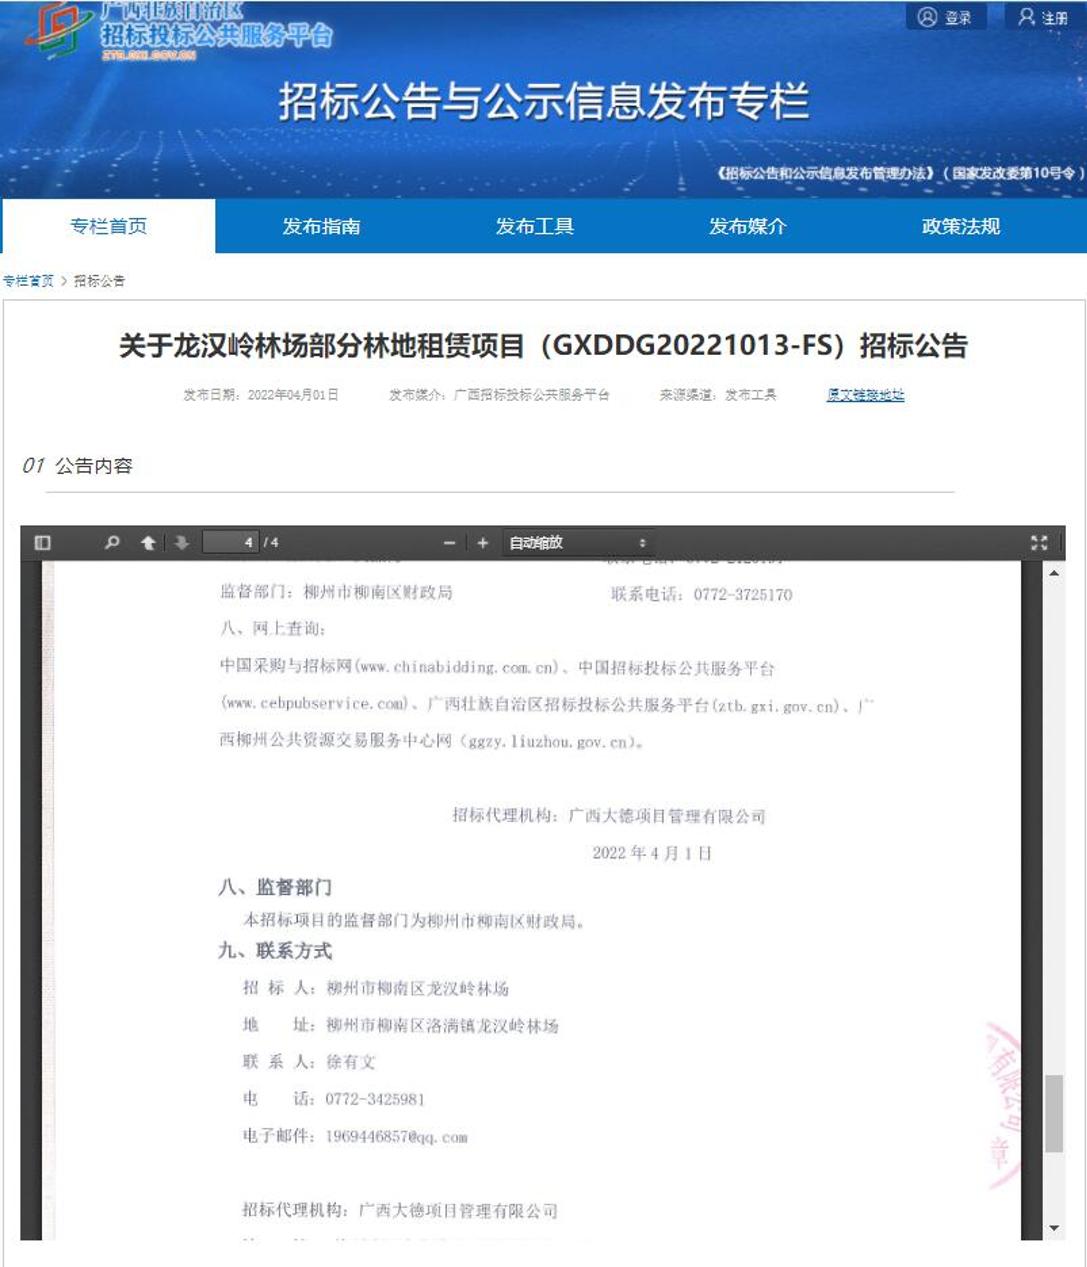Click the 联系电话：0772-3725170 text

click(701, 595)
